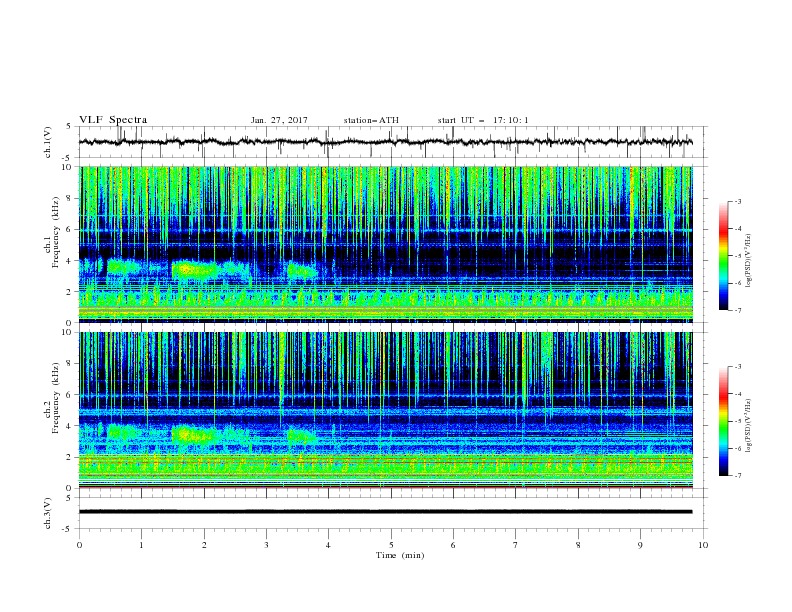Screen dimensions: 792x612
Task: Click the time axis tick label '0'
Action: [79, 545]
